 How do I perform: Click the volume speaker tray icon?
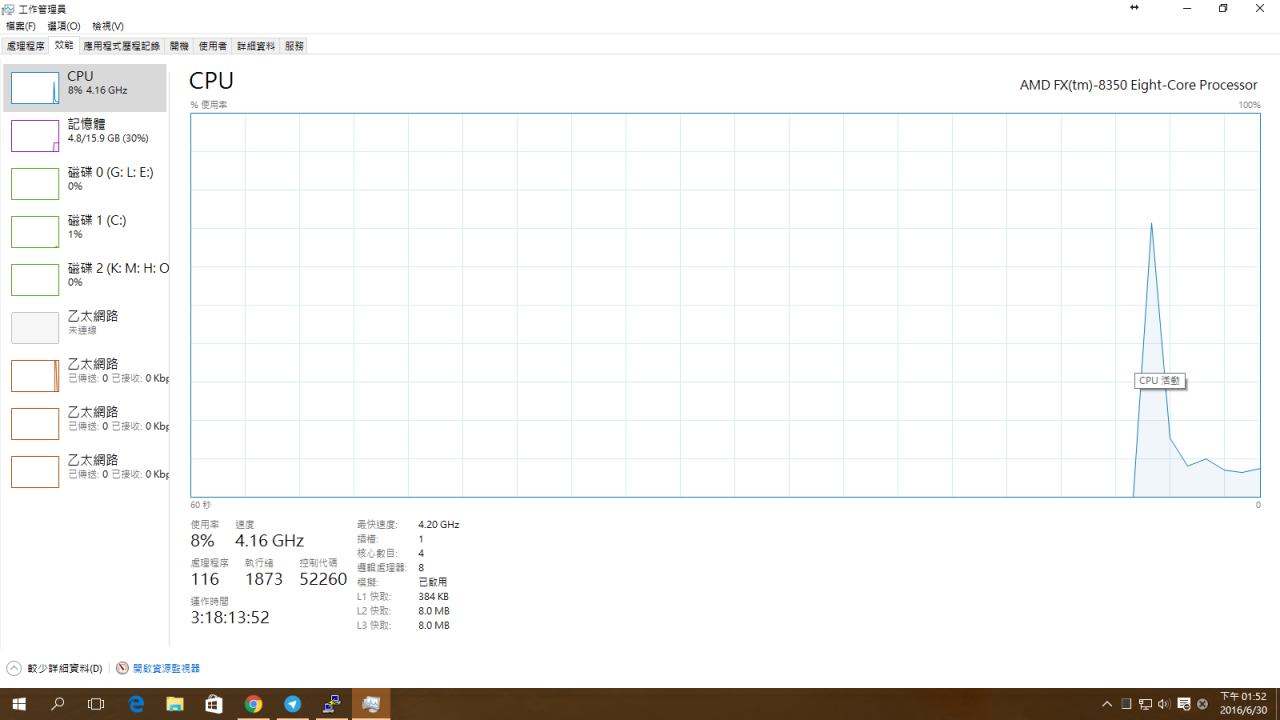click(x=1164, y=704)
